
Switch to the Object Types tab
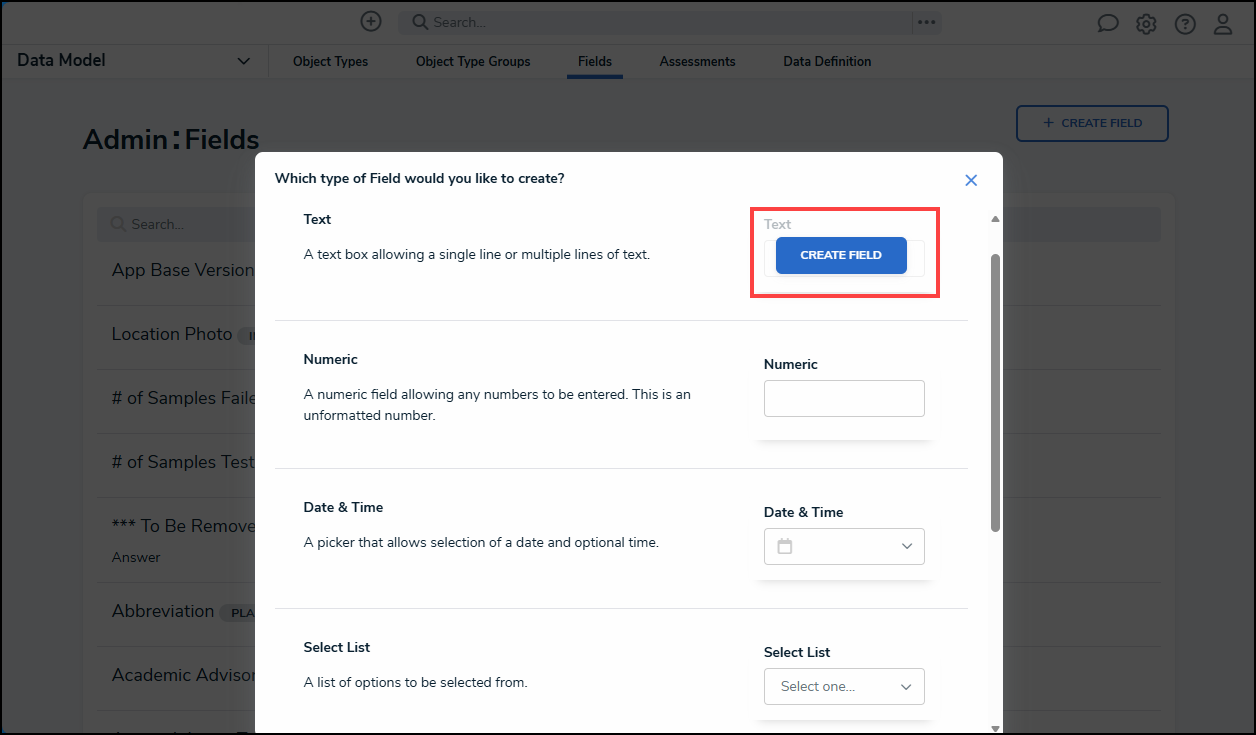330,61
